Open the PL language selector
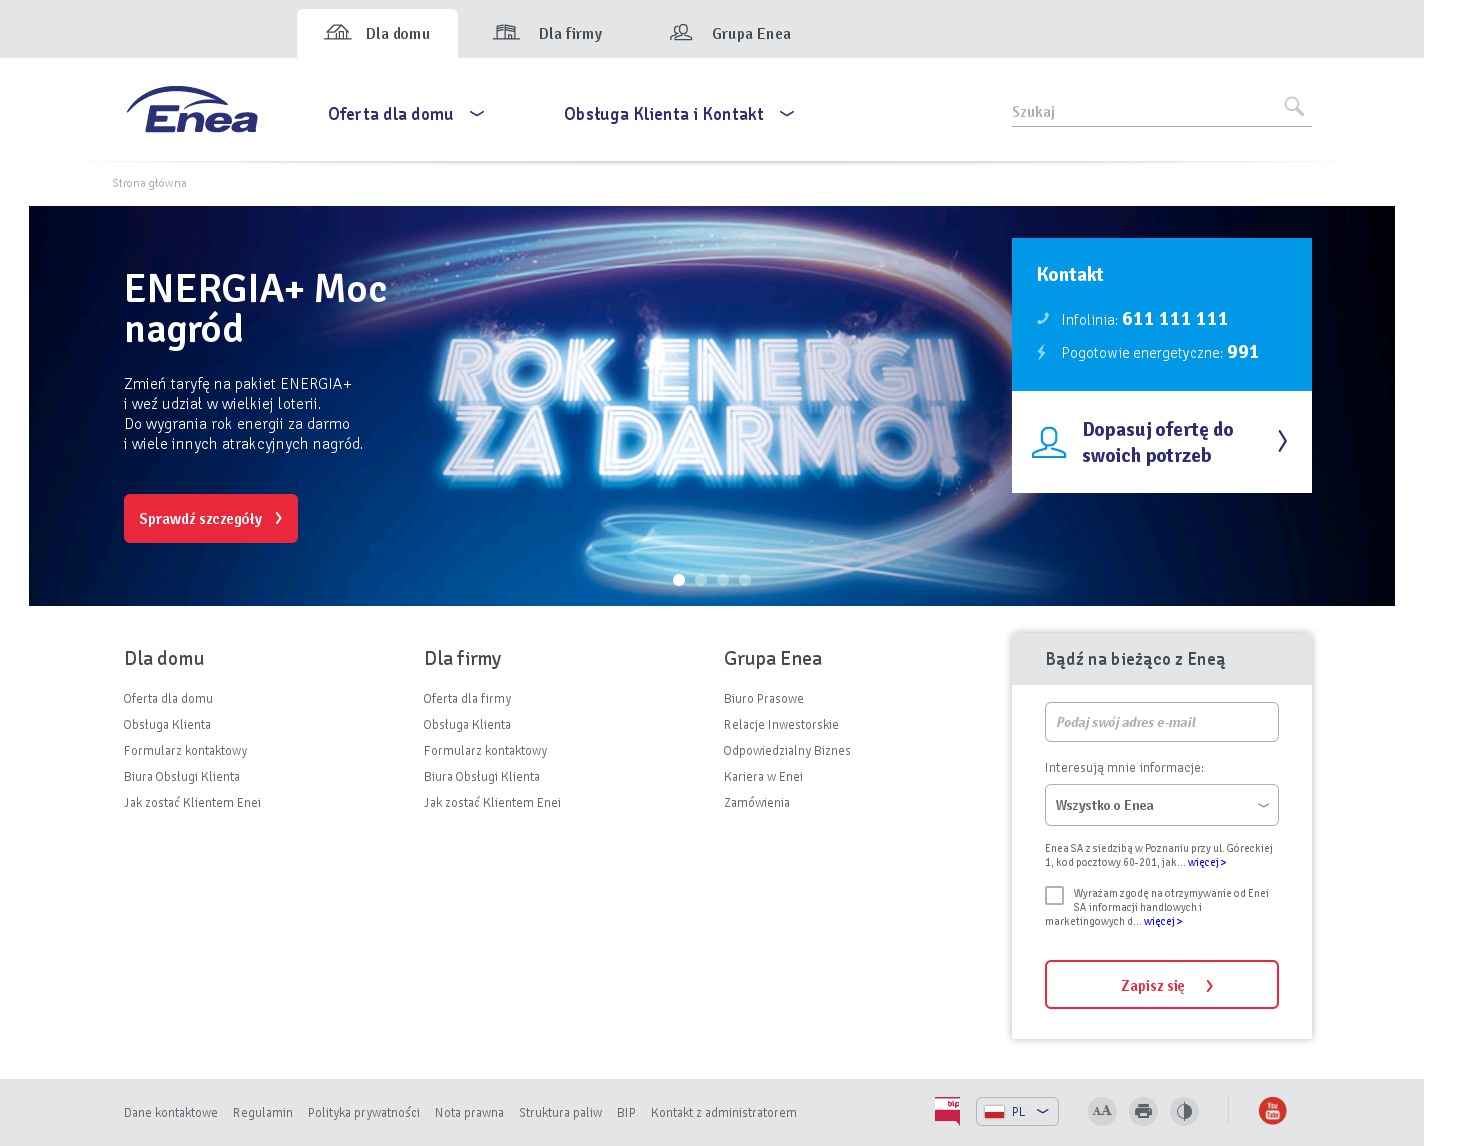Screen dimensions: 1462x1146 [x=1017, y=1112]
